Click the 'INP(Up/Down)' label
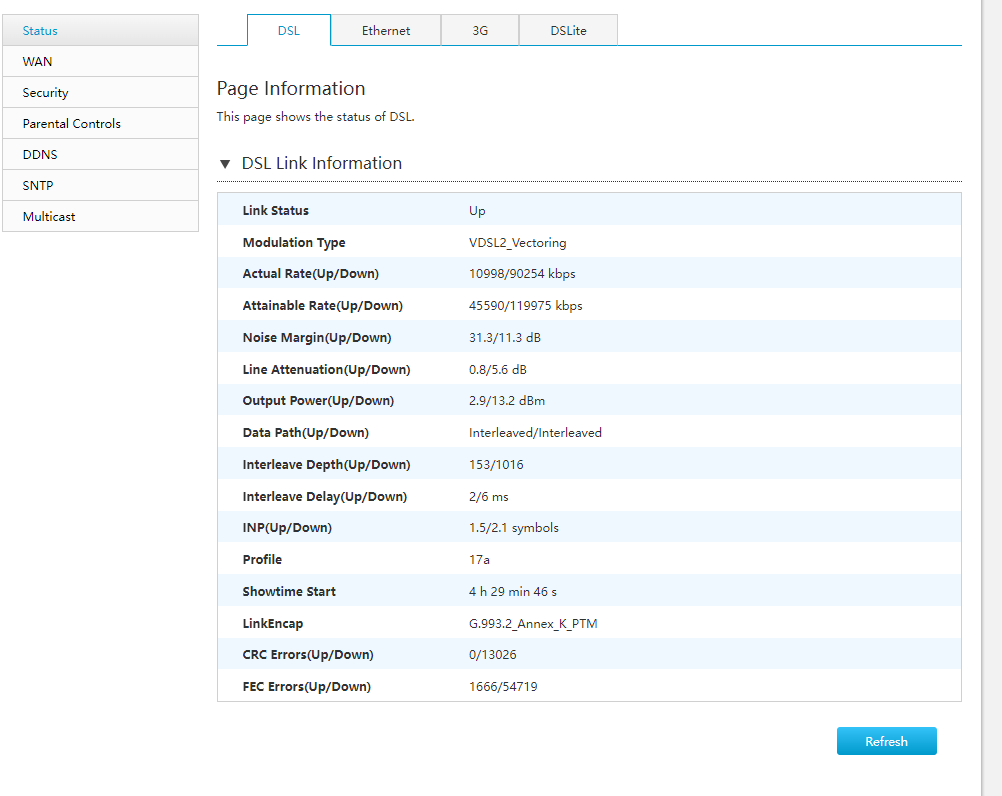 287,528
